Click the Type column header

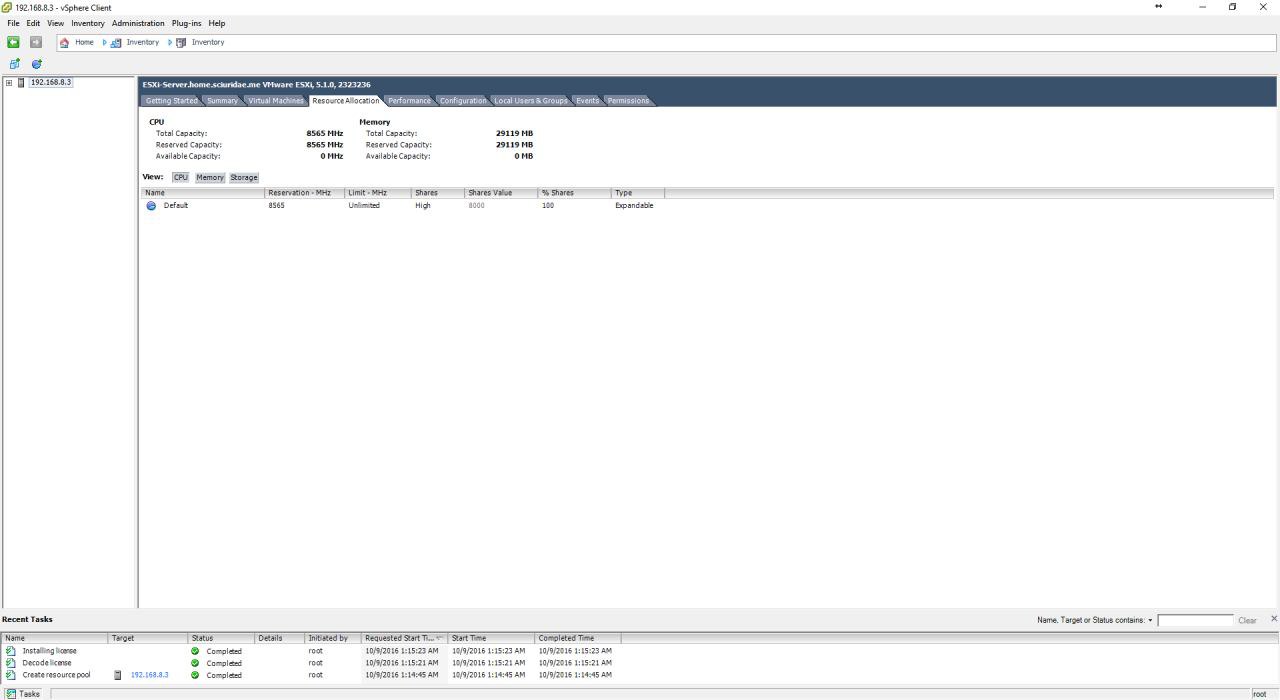tap(638, 193)
